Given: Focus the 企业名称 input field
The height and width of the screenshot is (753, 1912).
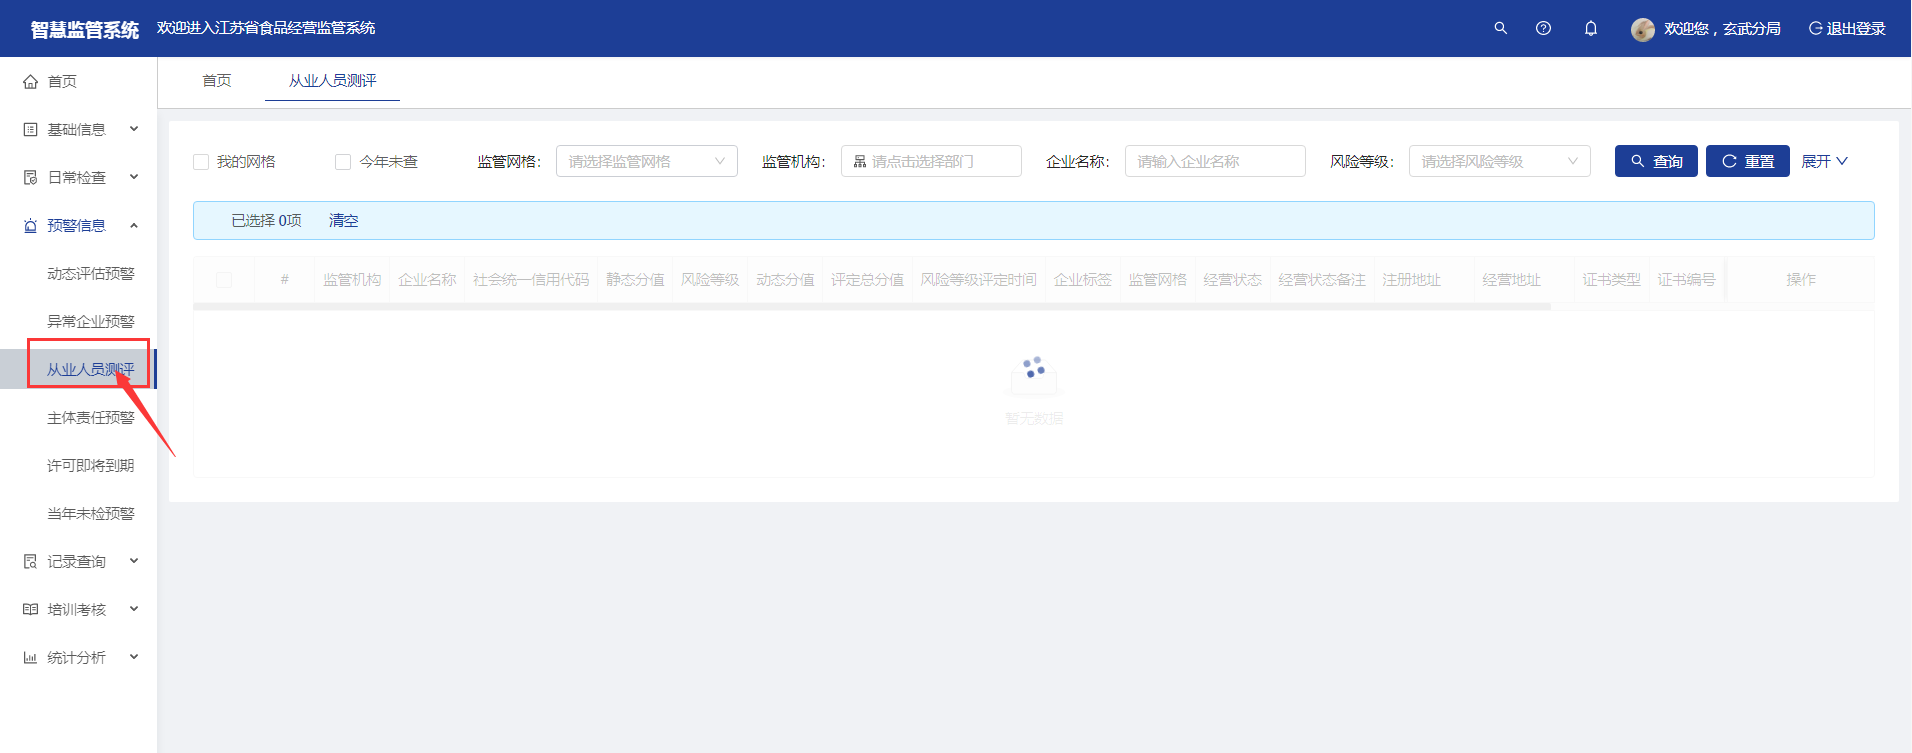Looking at the screenshot, I should (x=1214, y=161).
